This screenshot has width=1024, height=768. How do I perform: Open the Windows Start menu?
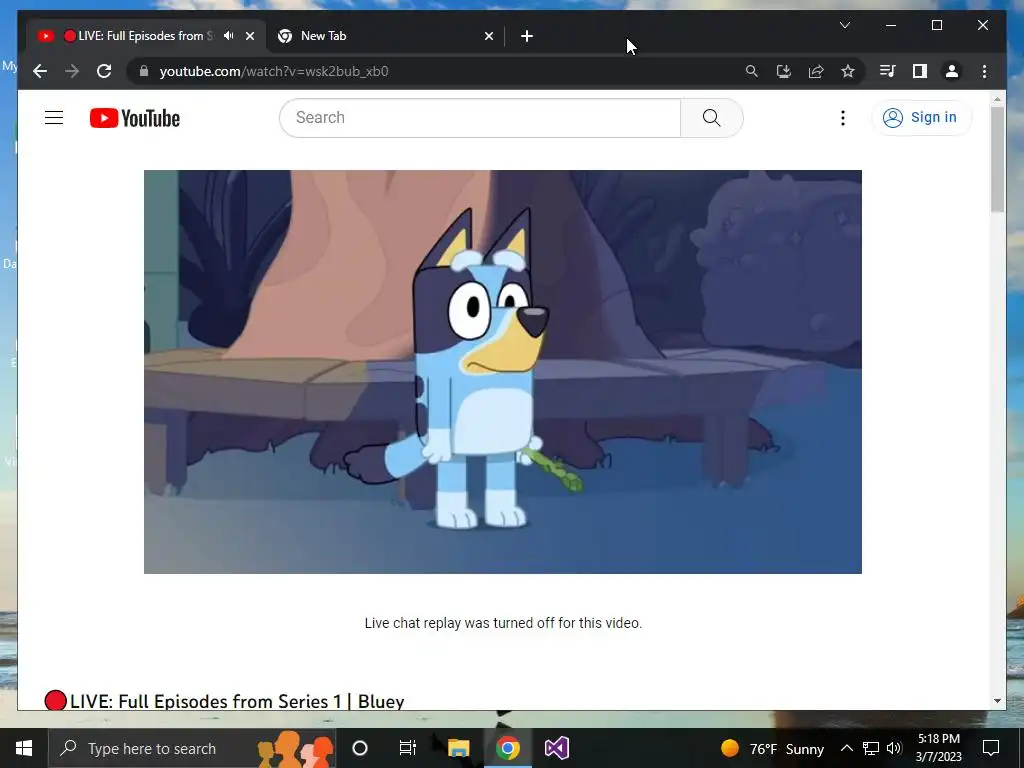[24, 748]
